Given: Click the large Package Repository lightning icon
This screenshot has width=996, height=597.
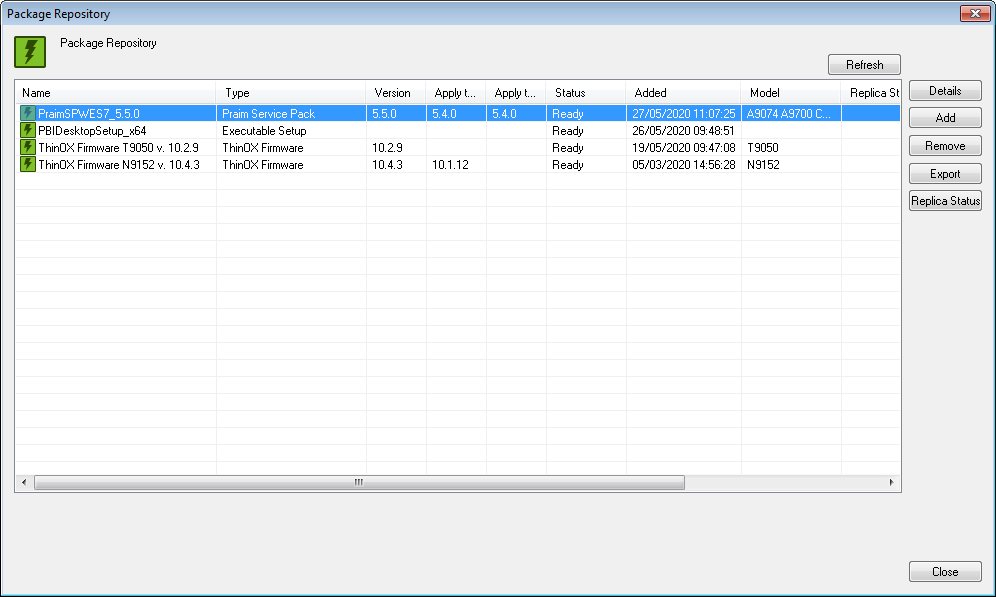Looking at the screenshot, I should click(30, 51).
